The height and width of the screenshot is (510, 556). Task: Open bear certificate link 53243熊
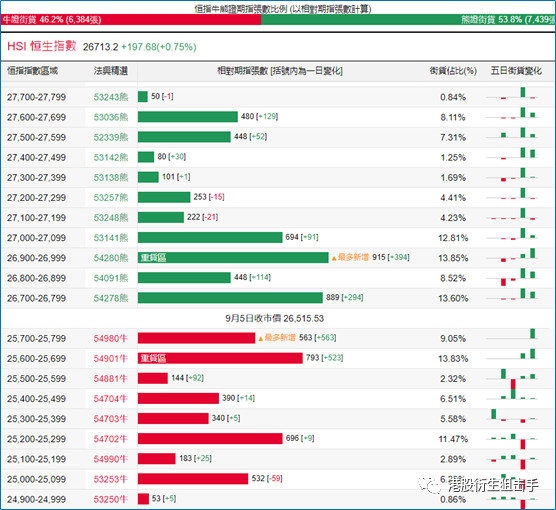[x=111, y=97]
